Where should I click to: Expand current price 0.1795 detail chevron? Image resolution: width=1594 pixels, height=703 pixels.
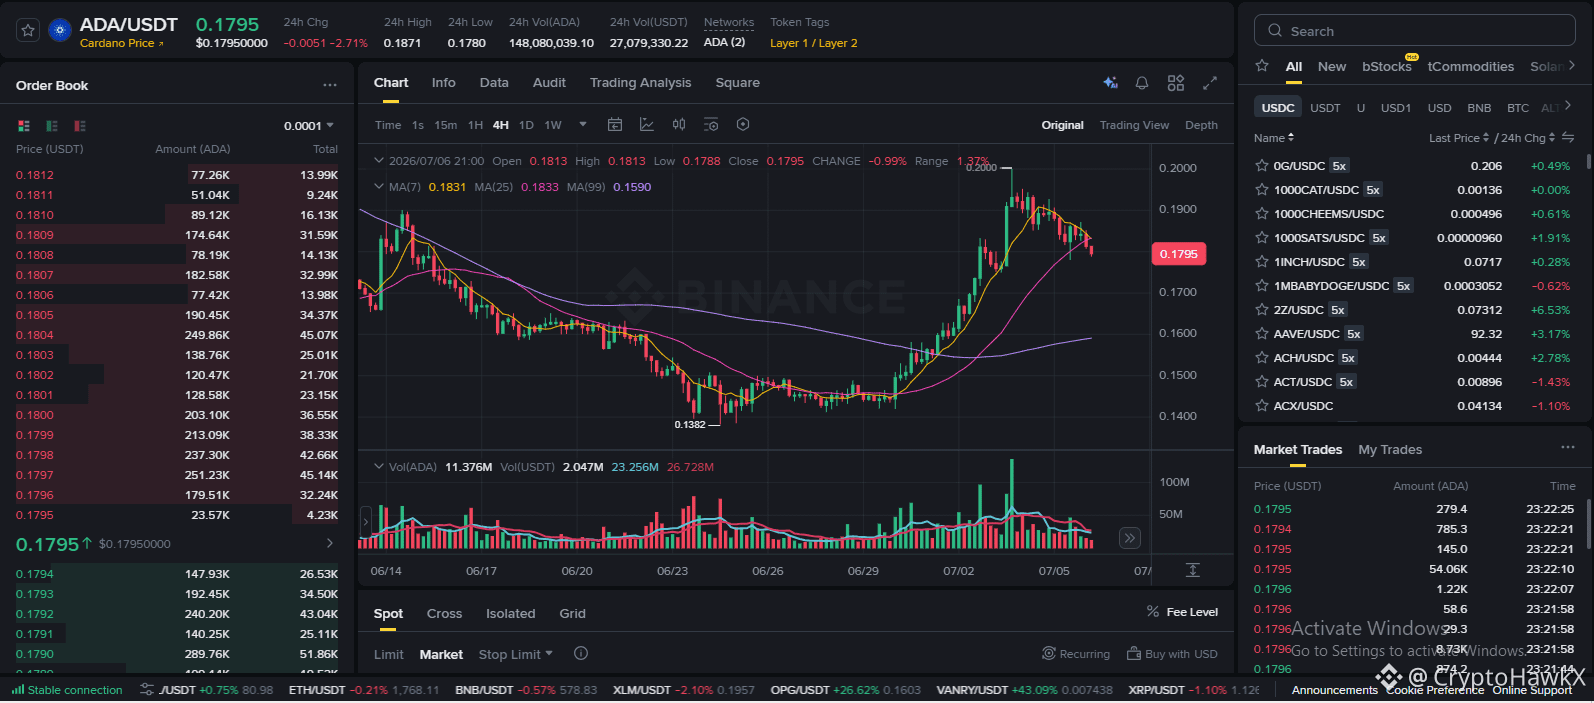(330, 543)
